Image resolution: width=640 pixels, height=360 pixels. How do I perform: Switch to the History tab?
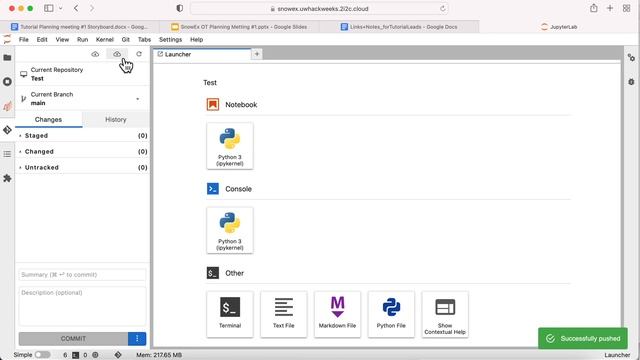pos(116,120)
